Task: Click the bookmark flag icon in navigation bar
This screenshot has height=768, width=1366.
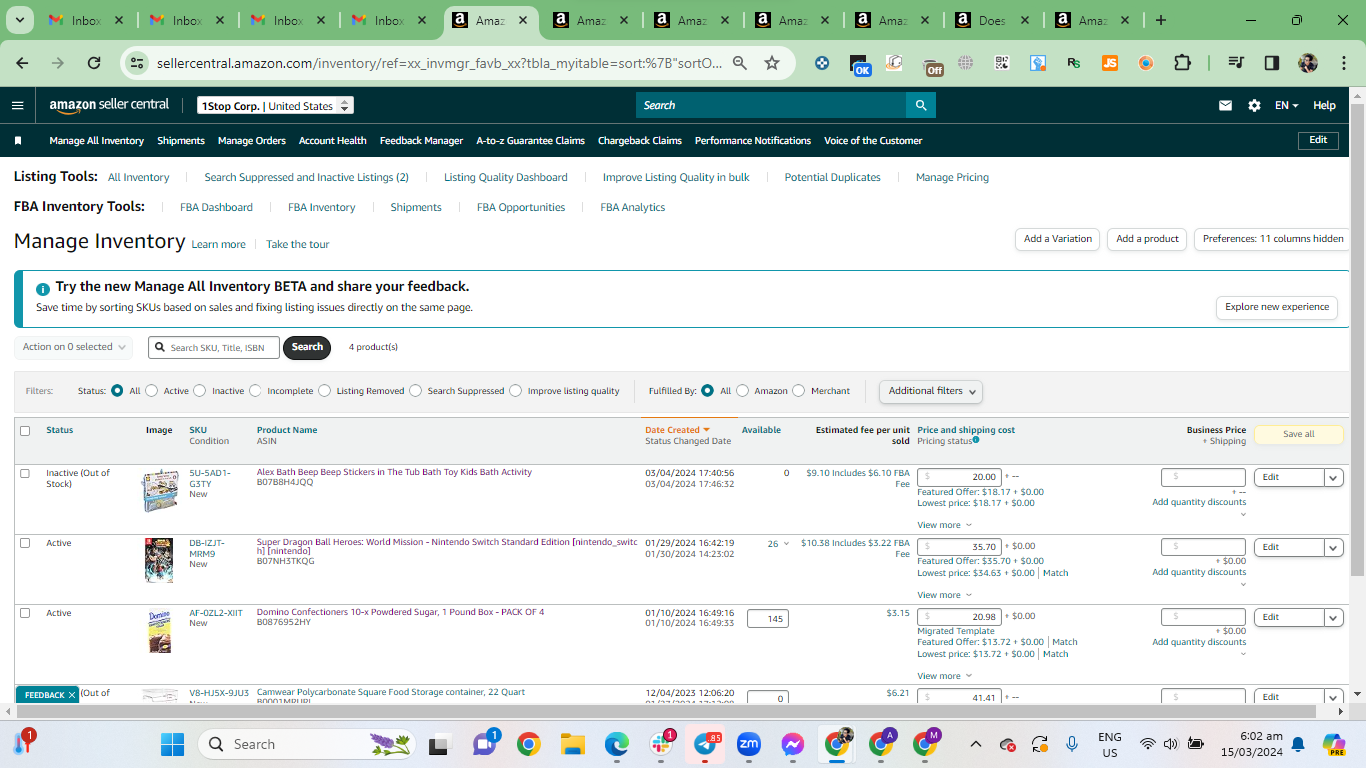Action: (x=18, y=141)
